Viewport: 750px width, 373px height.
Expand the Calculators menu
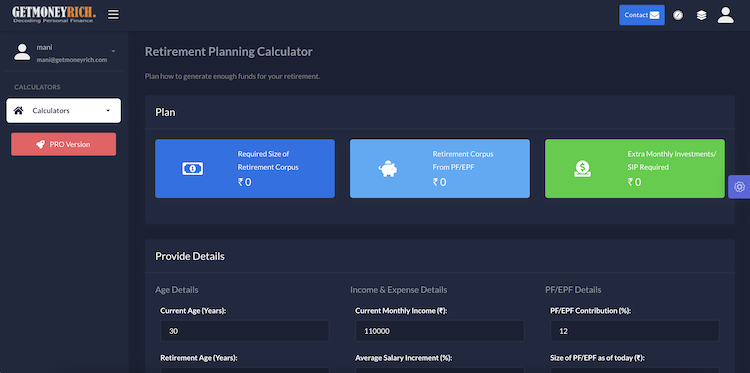pyautogui.click(x=63, y=110)
